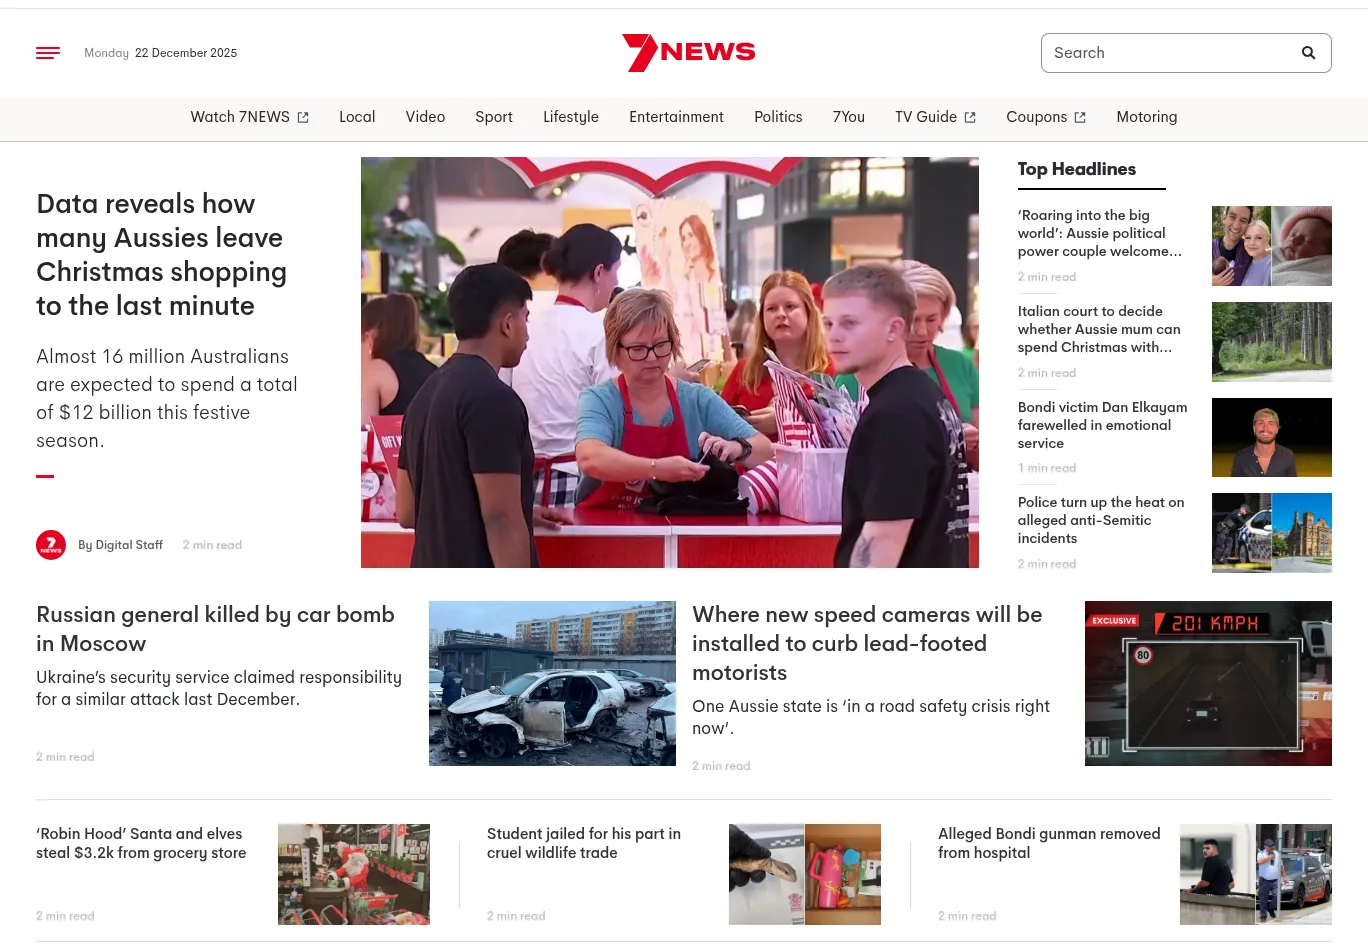Screen dimensions: 1368x950
Task: Go to the Politics section
Action: 778,117
